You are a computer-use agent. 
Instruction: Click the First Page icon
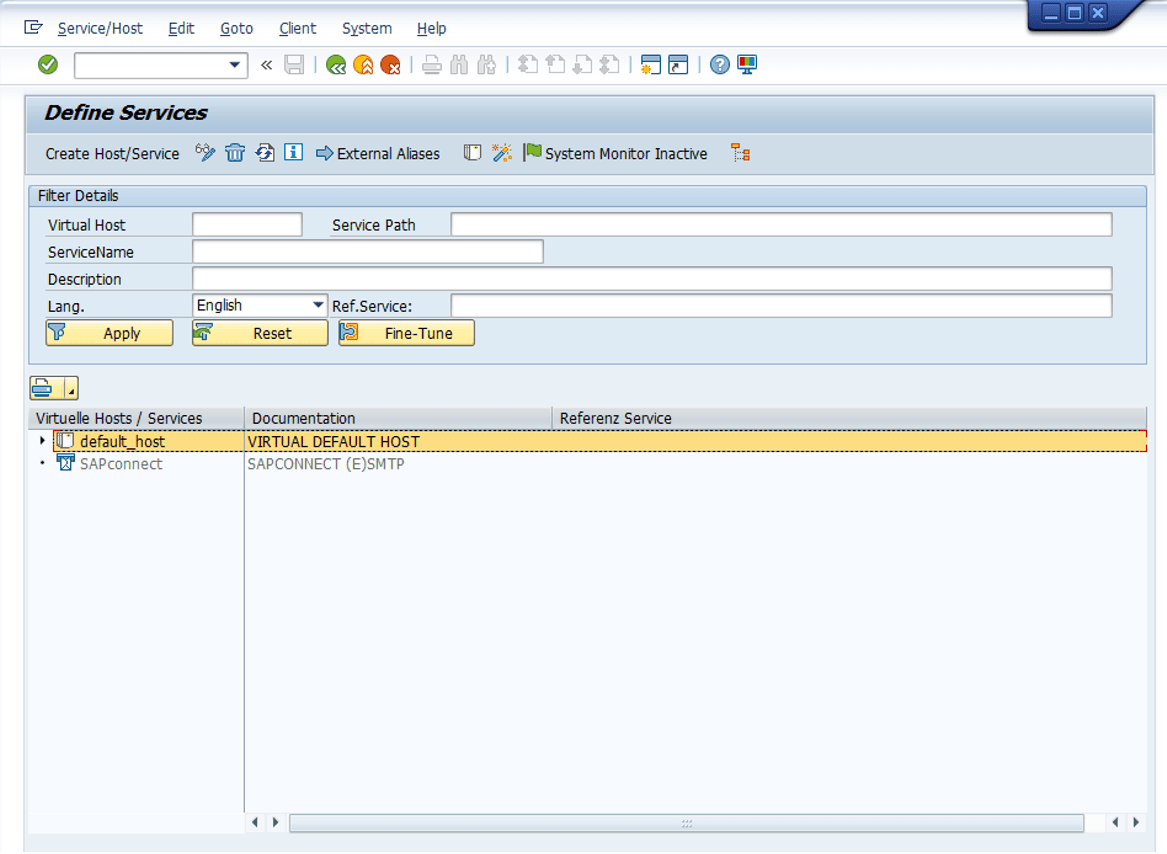point(528,65)
